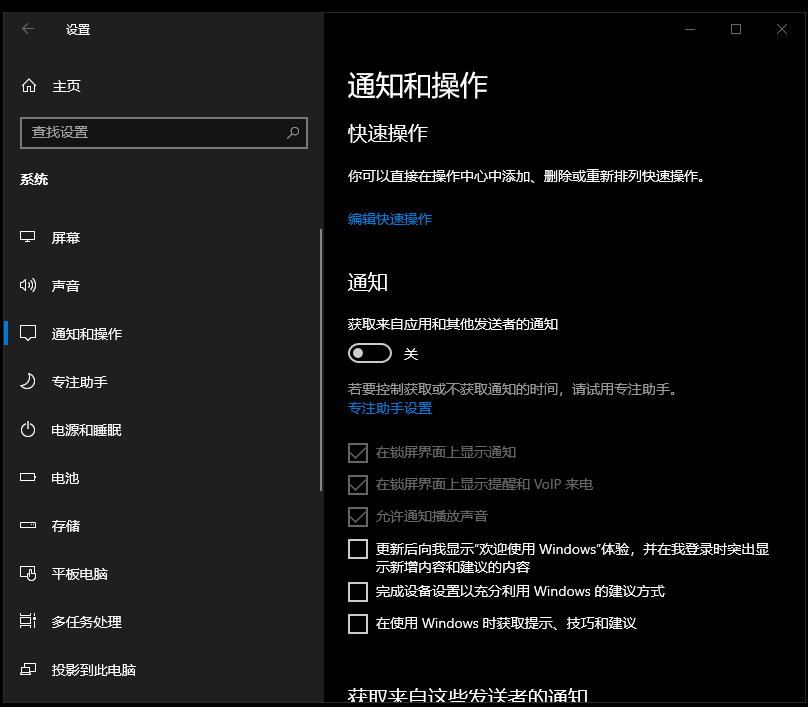Select 投影到此电脑 in the sidebar

point(93,670)
